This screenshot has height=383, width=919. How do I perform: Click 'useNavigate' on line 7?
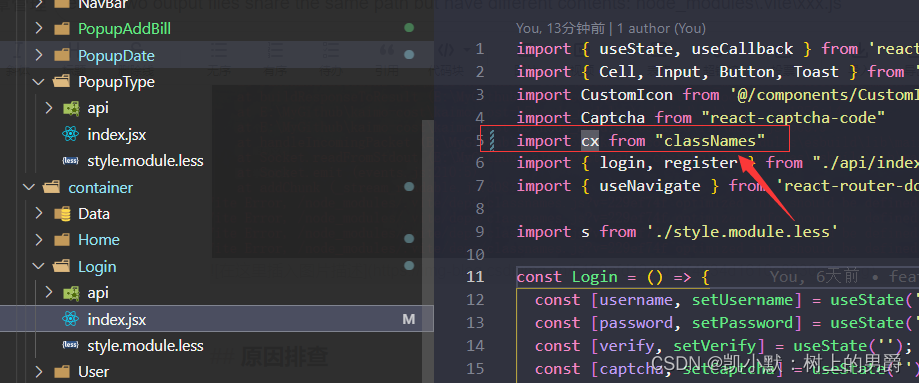(x=650, y=186)
